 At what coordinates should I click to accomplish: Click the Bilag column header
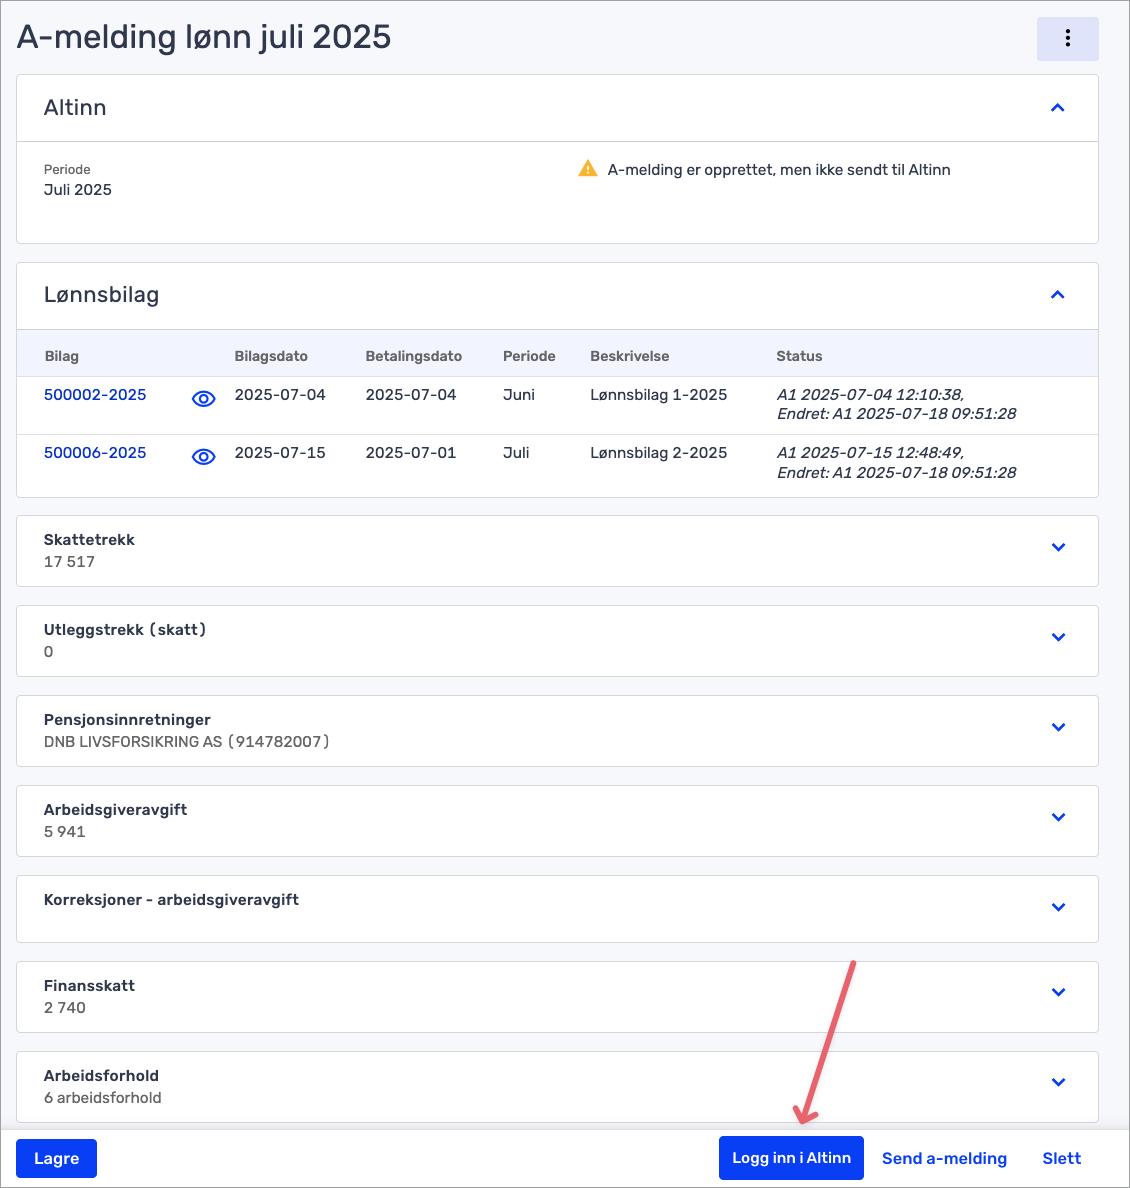61,356
